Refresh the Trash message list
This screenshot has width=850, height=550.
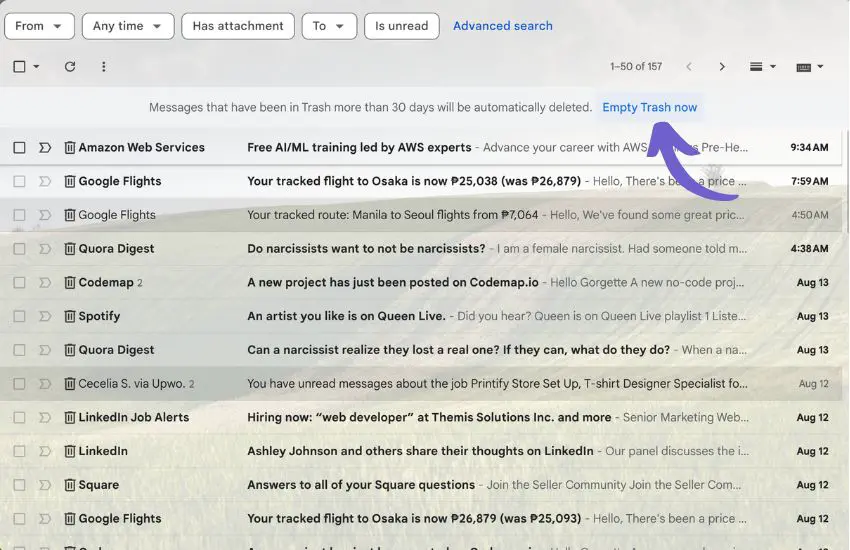(70, 67)
